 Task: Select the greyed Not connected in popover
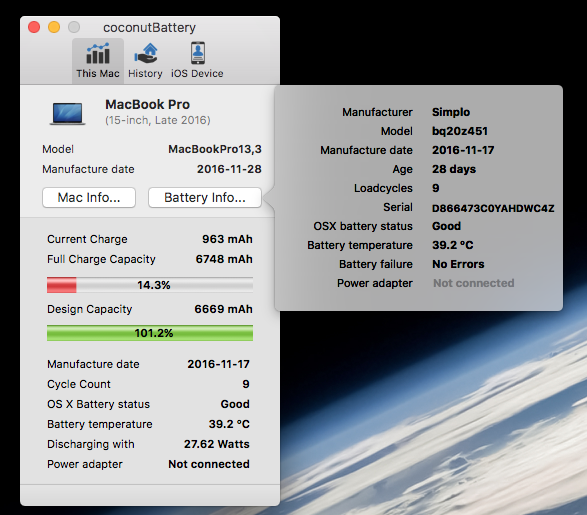474,283
